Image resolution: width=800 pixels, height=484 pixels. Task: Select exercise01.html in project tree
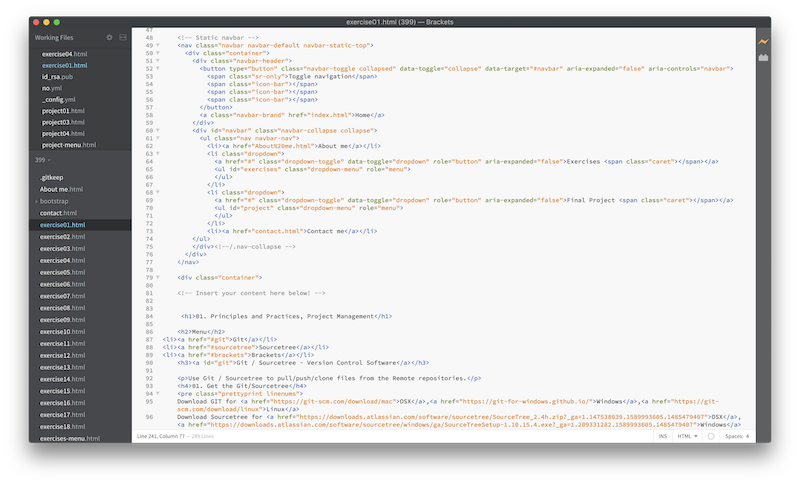63,225
